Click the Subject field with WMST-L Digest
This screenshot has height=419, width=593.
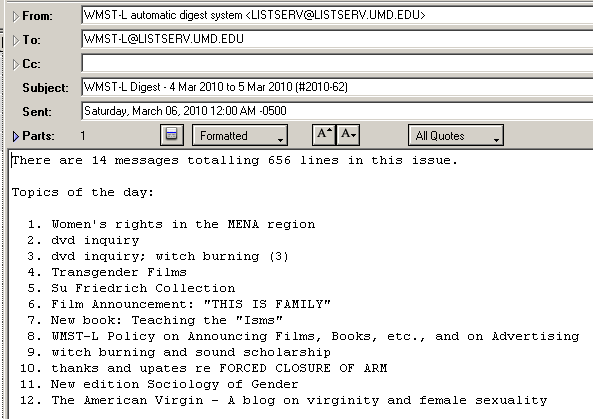tap(337, 87)
